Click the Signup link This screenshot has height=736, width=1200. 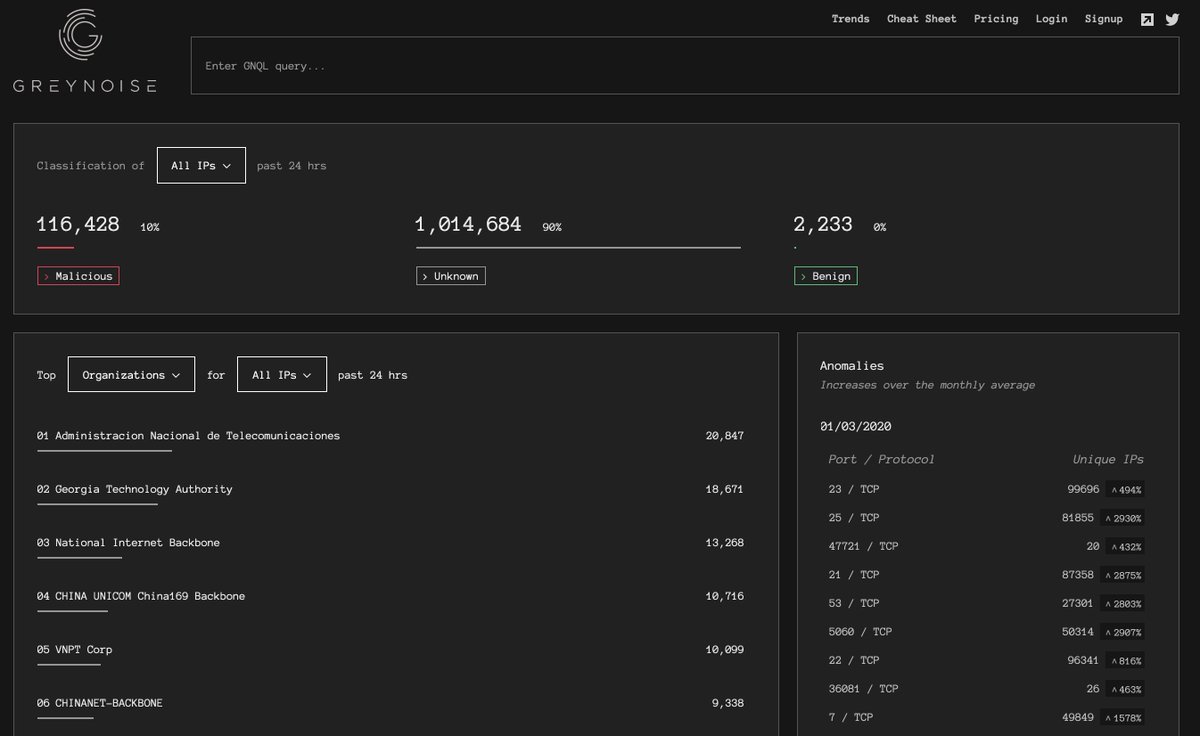coord(1103,19)
